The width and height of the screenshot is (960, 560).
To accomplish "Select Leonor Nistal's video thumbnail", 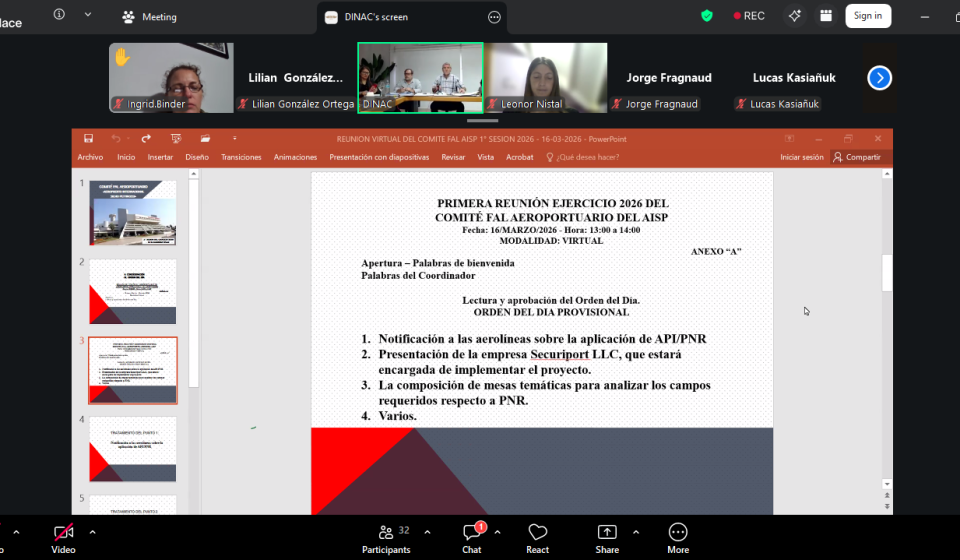I will (546, 77).
